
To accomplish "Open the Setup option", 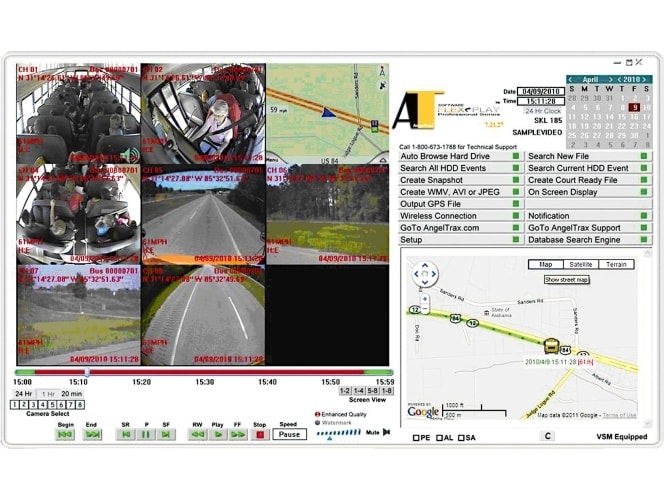I will point(461,240).
